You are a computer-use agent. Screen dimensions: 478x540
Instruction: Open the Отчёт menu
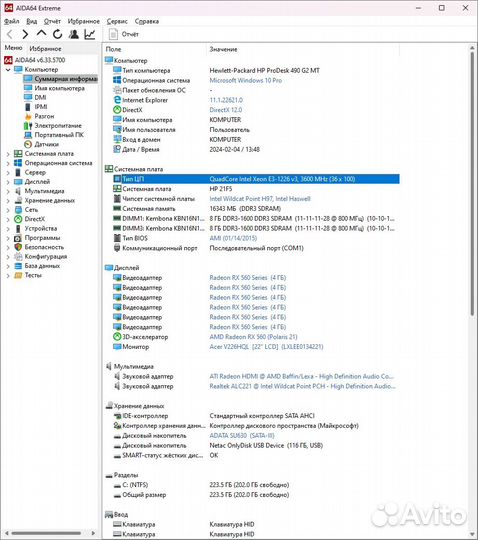(52, 21)
